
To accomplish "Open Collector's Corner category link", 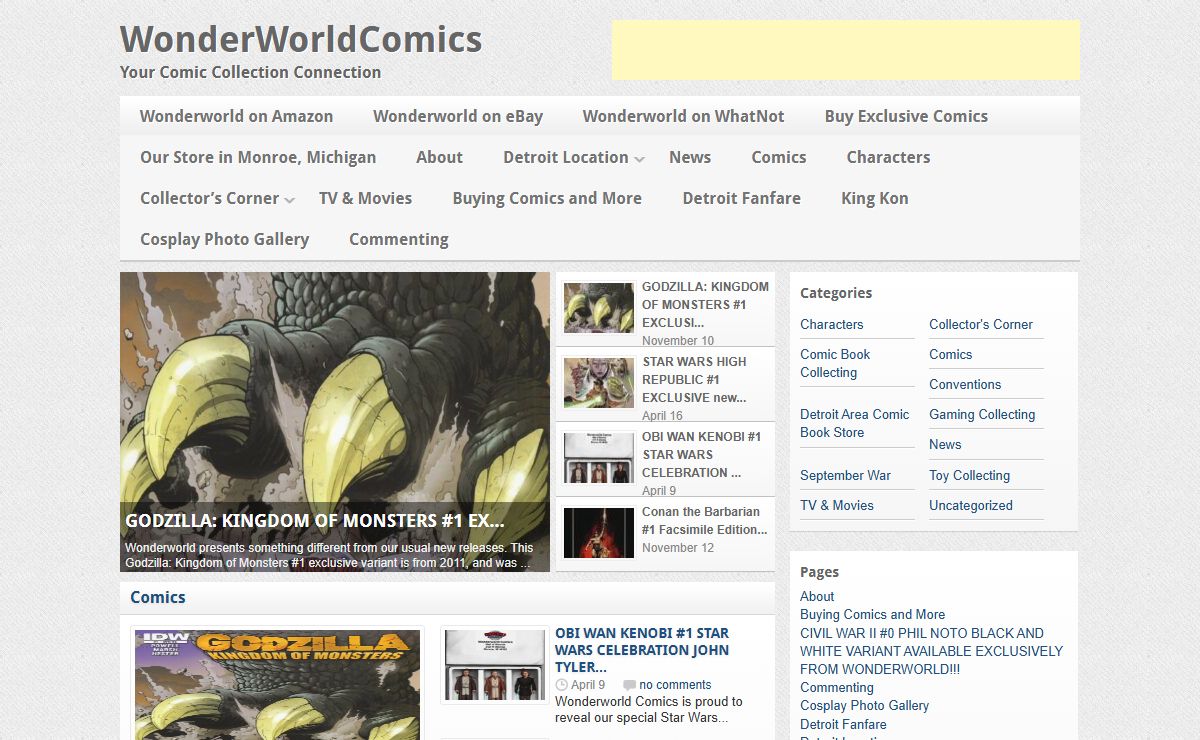I will 981,324.
